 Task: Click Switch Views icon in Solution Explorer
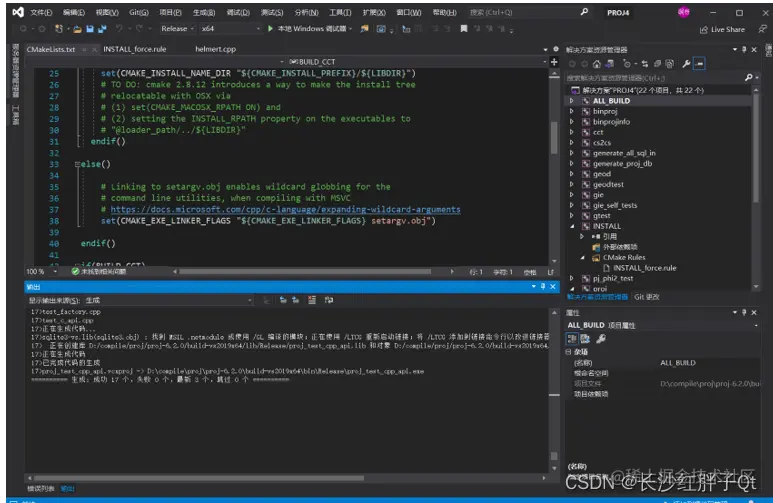609,64
